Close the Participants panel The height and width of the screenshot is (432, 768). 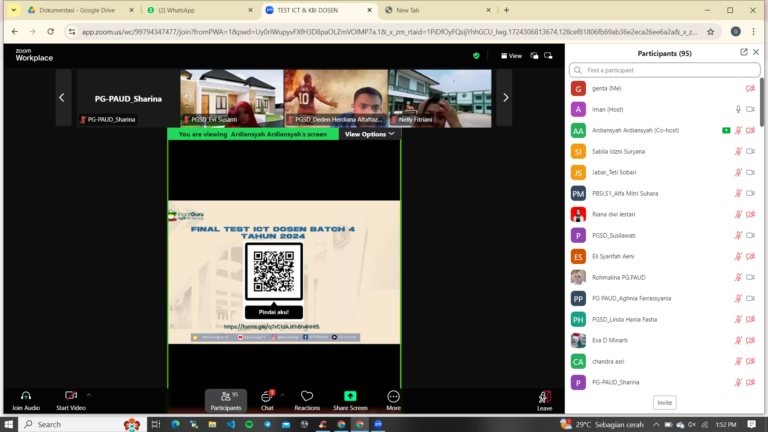[x=756, y=52]
